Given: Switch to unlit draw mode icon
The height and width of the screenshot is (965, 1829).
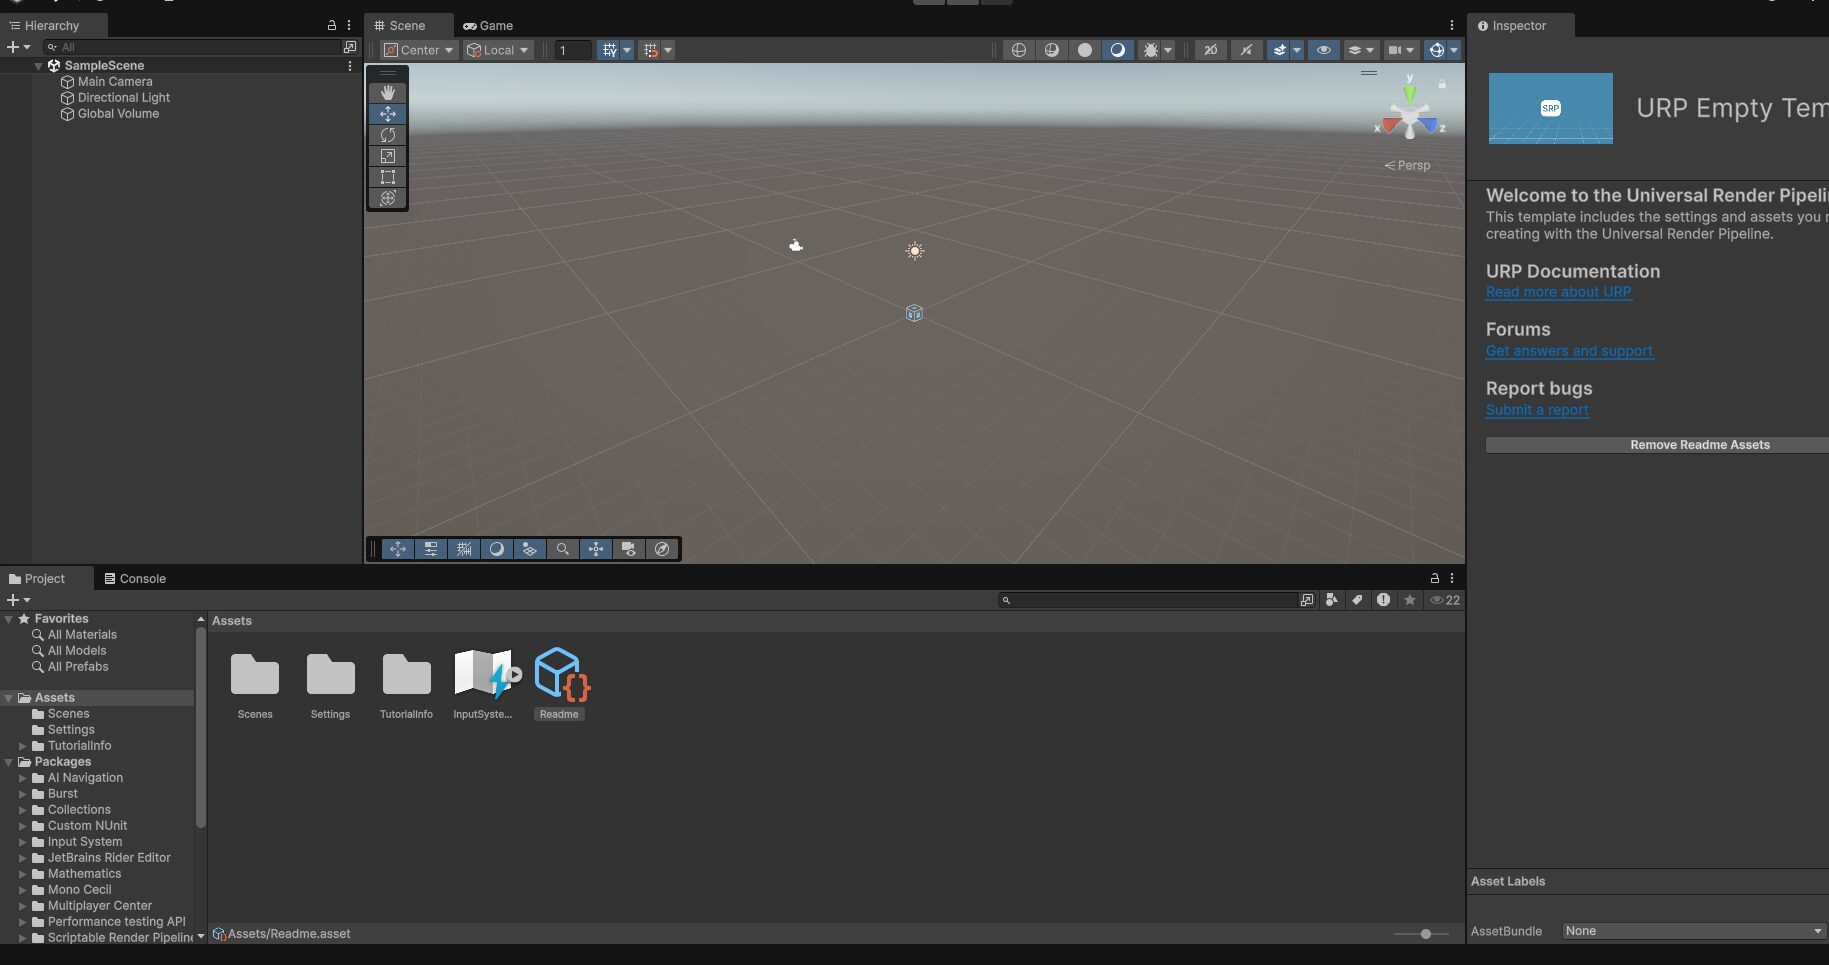Looking at the screenshot, I should click(x=1084, y=50).
